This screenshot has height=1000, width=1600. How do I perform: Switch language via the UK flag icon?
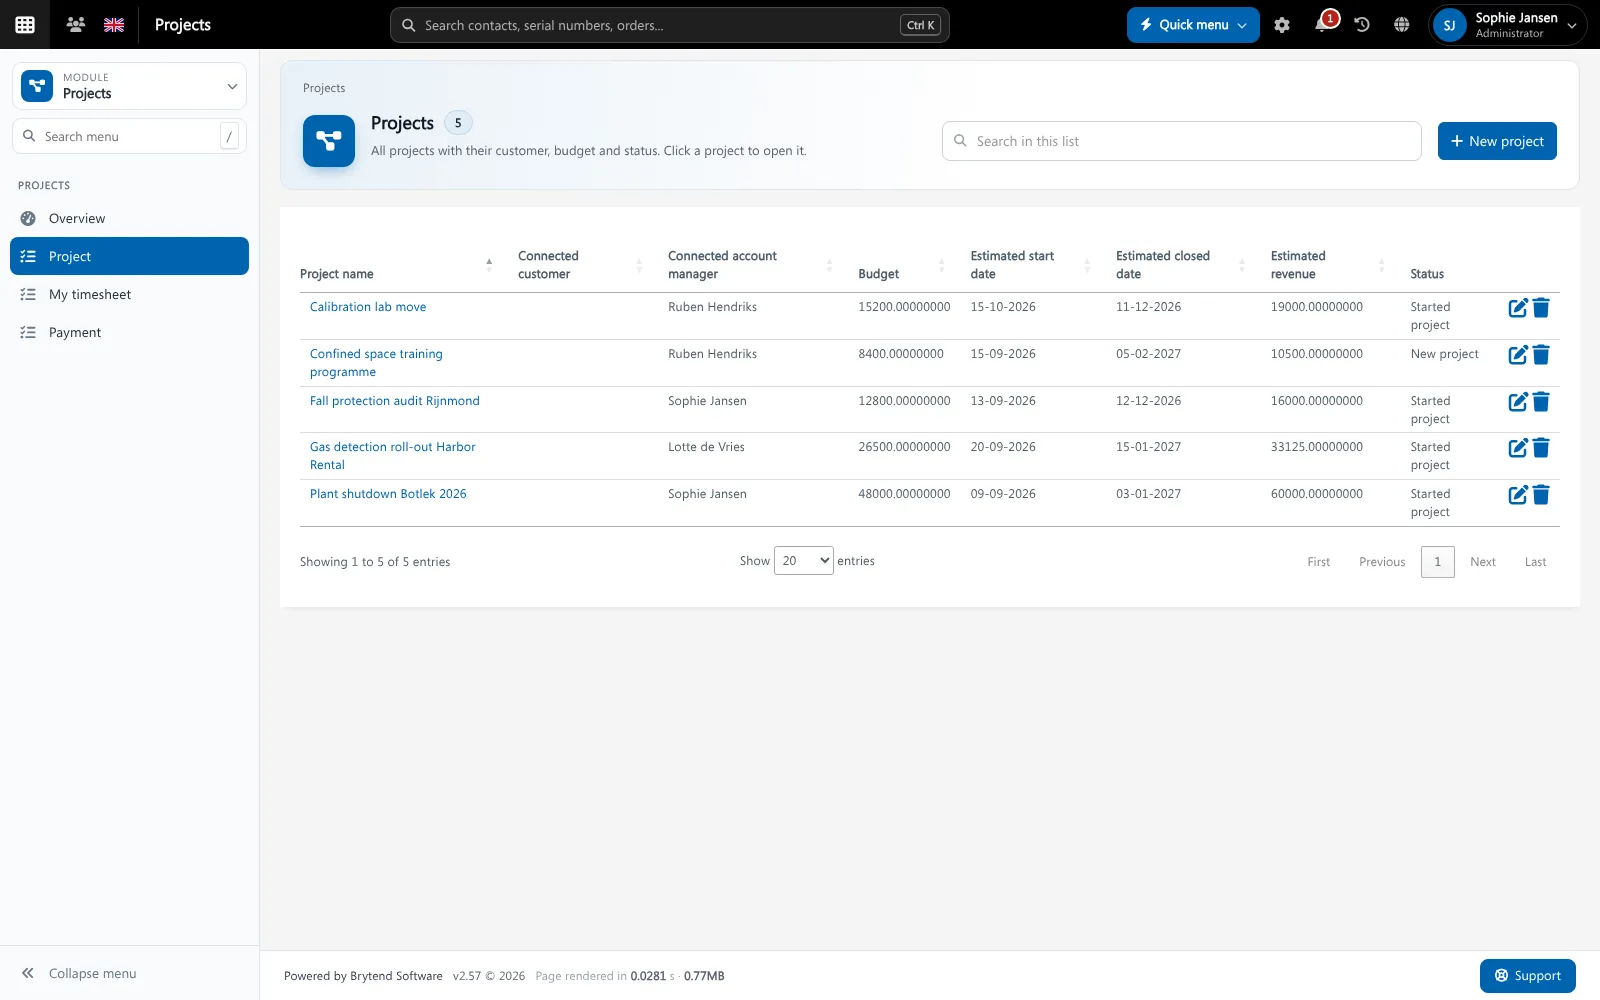[x=114, y=25]
